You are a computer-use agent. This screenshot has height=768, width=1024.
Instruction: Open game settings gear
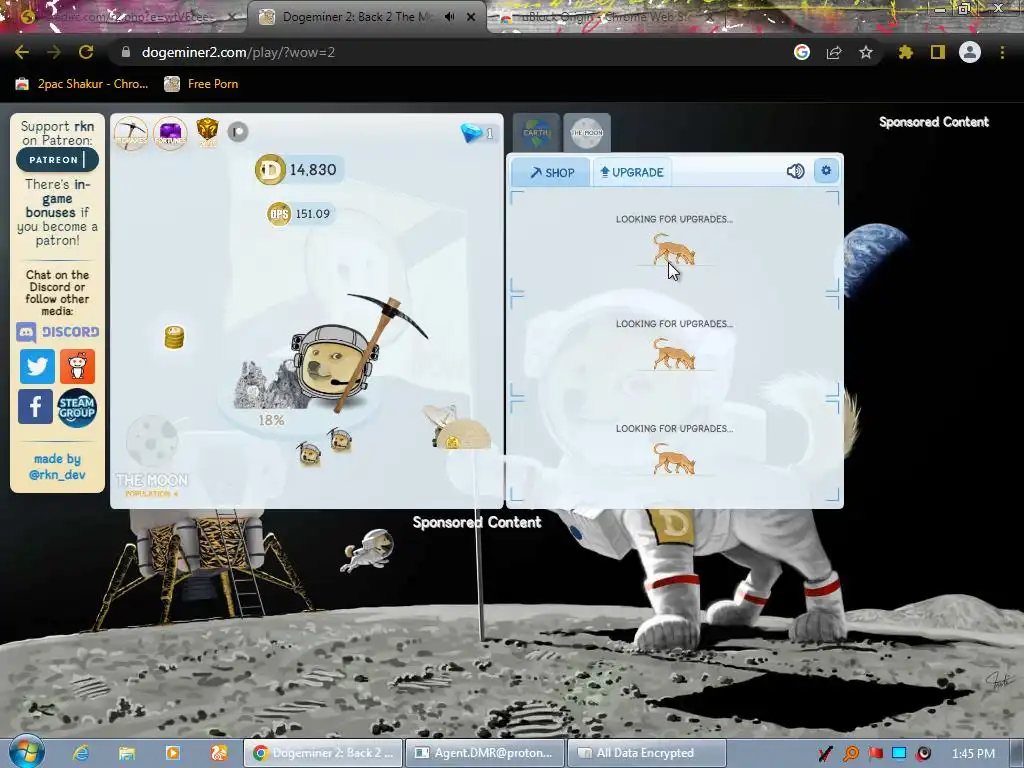tap(826, 170)
